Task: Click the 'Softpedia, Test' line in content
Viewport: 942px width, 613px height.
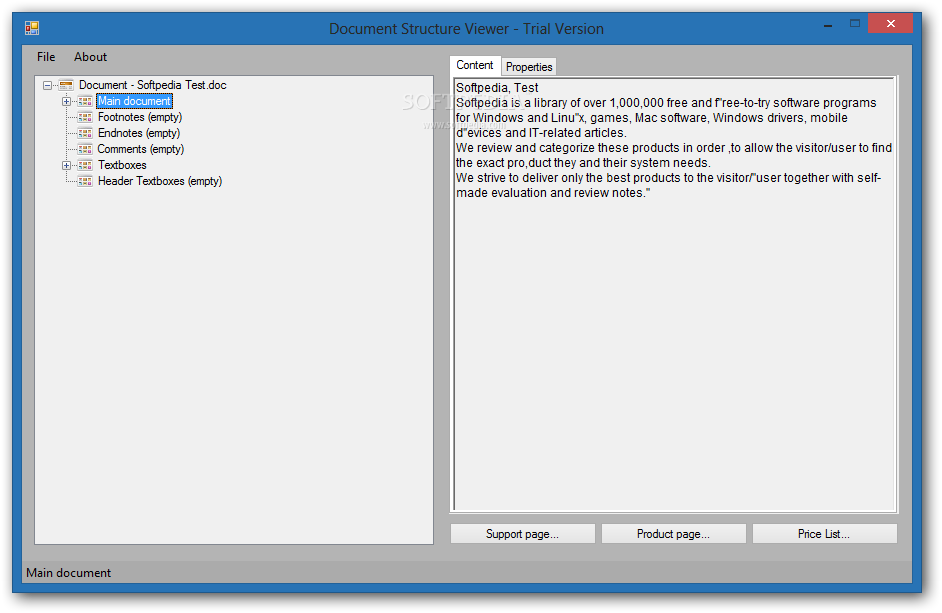Action: coord(497,88)
